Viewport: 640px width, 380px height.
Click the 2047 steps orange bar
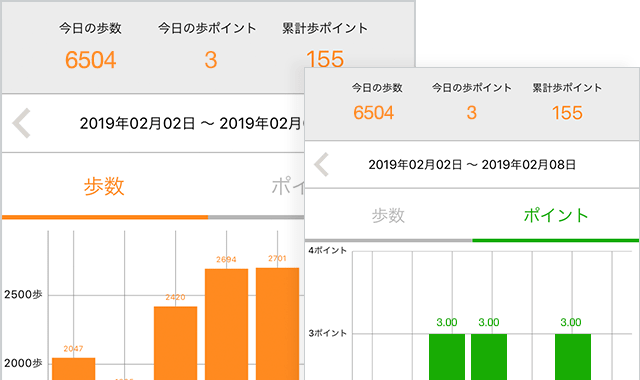tap(73, 369)
